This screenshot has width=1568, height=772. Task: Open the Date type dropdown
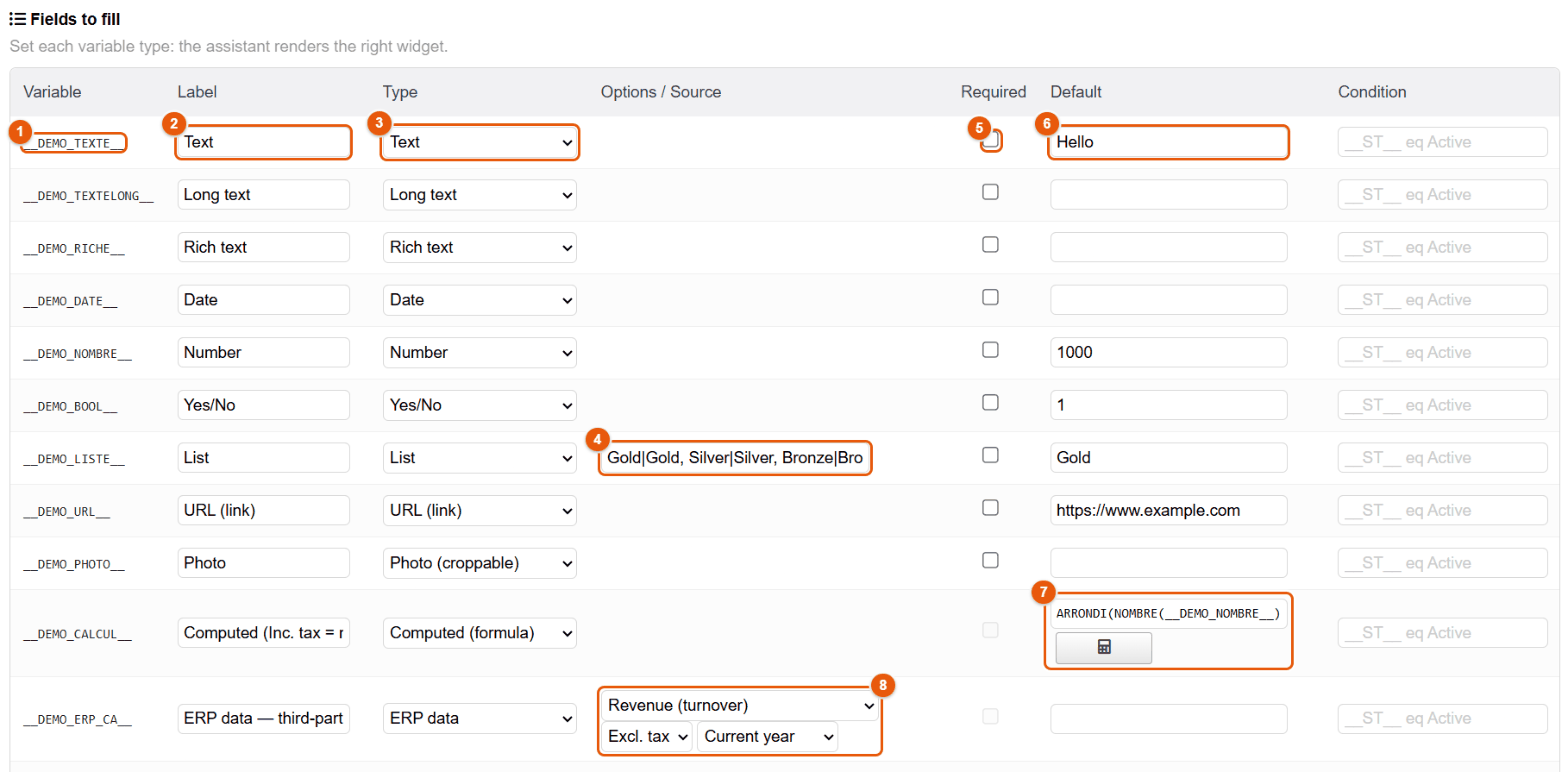(480, 300)
